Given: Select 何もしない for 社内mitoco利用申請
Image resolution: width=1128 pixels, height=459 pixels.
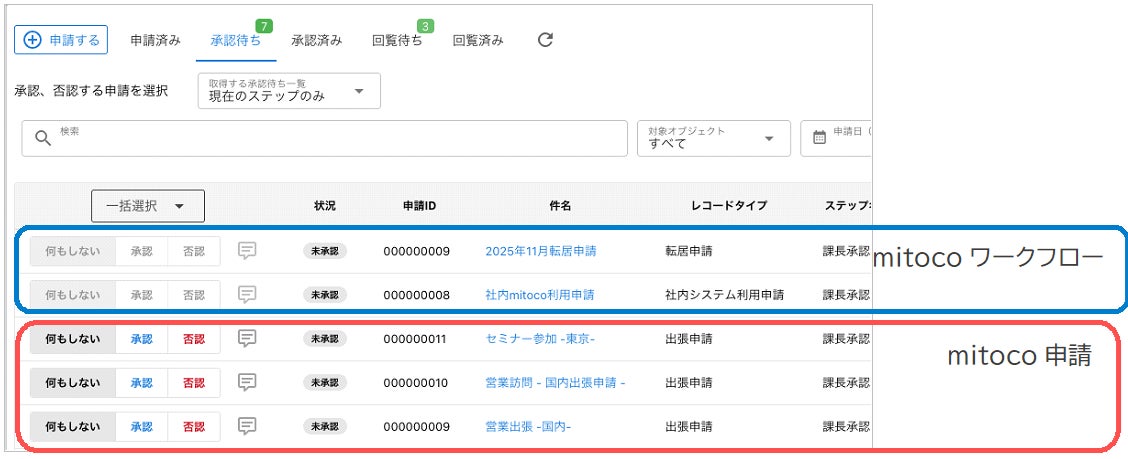Looking at the screenshot, I should 73,295.
